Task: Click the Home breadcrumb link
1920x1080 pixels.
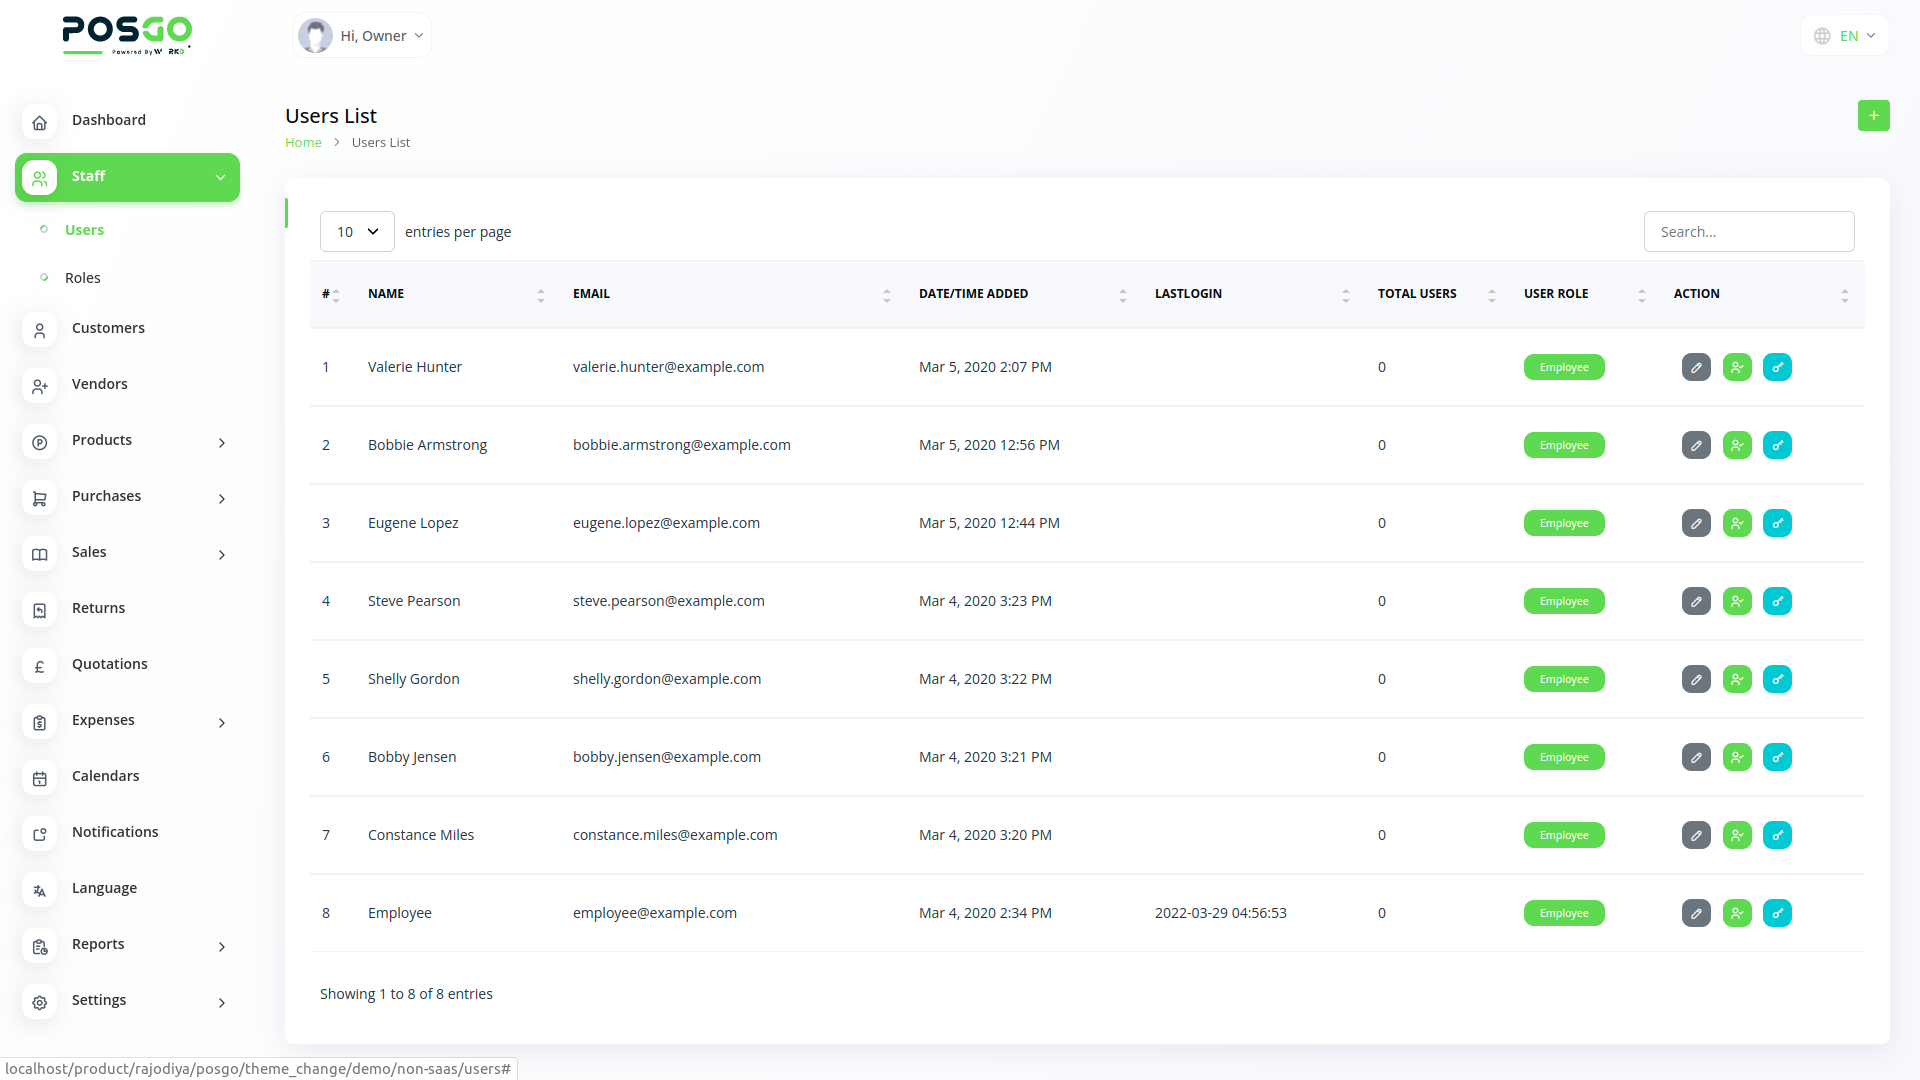Action: (303, 143)
